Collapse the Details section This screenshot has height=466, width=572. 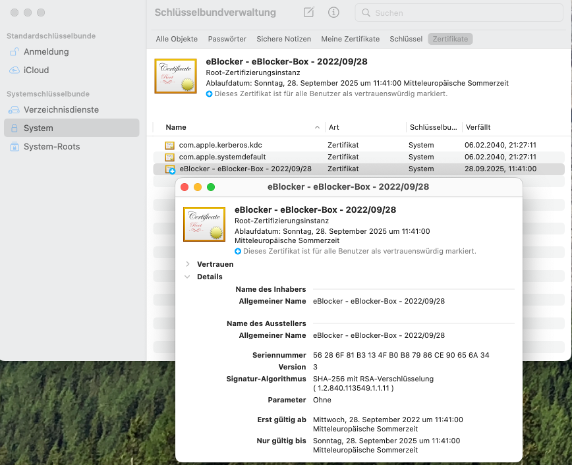[x=188, y=277]
